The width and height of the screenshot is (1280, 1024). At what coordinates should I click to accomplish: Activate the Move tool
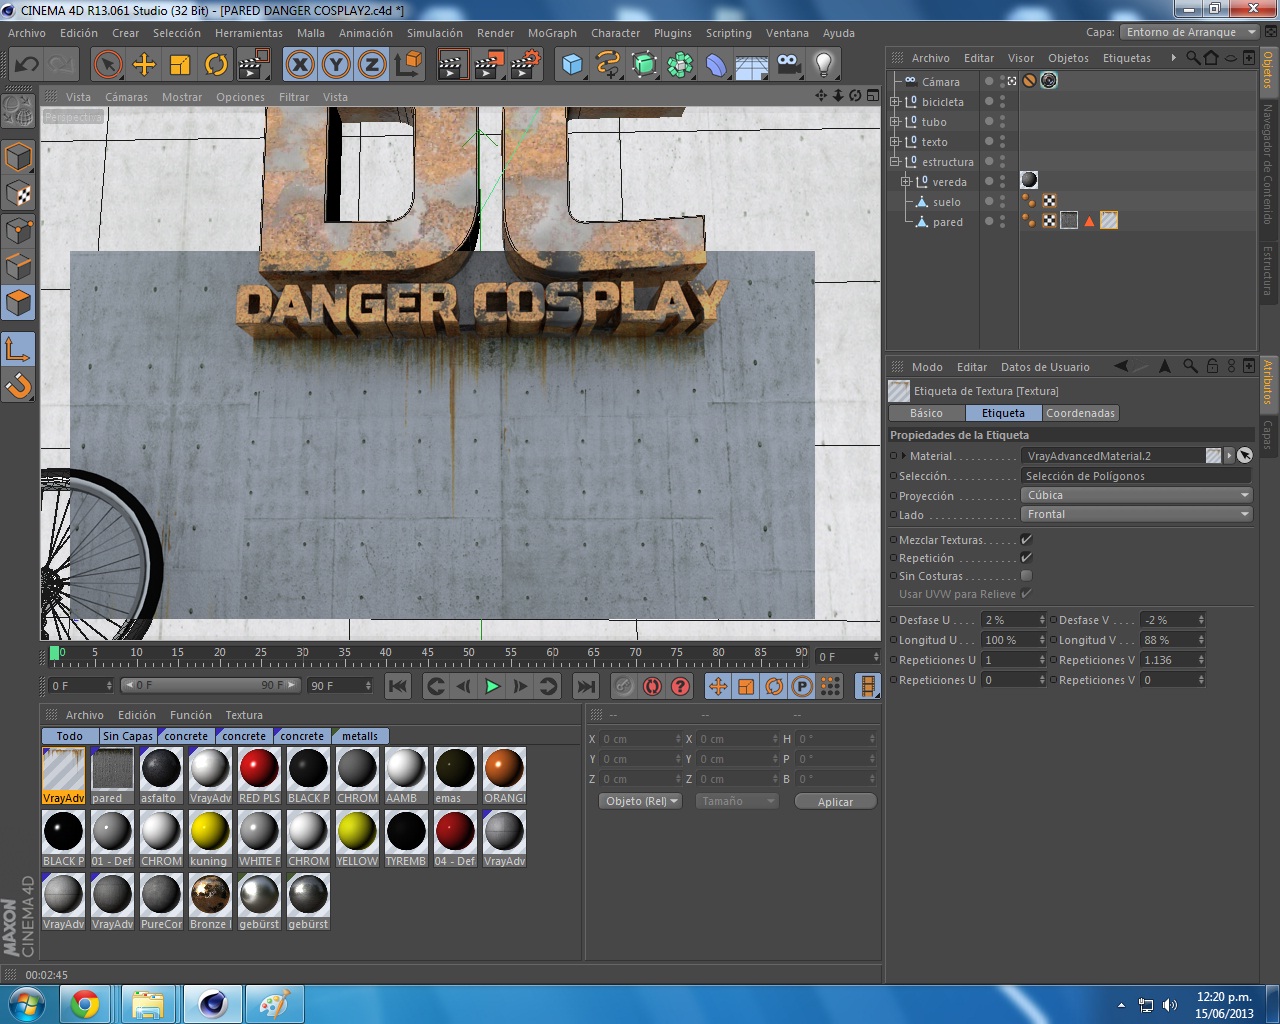144,65
